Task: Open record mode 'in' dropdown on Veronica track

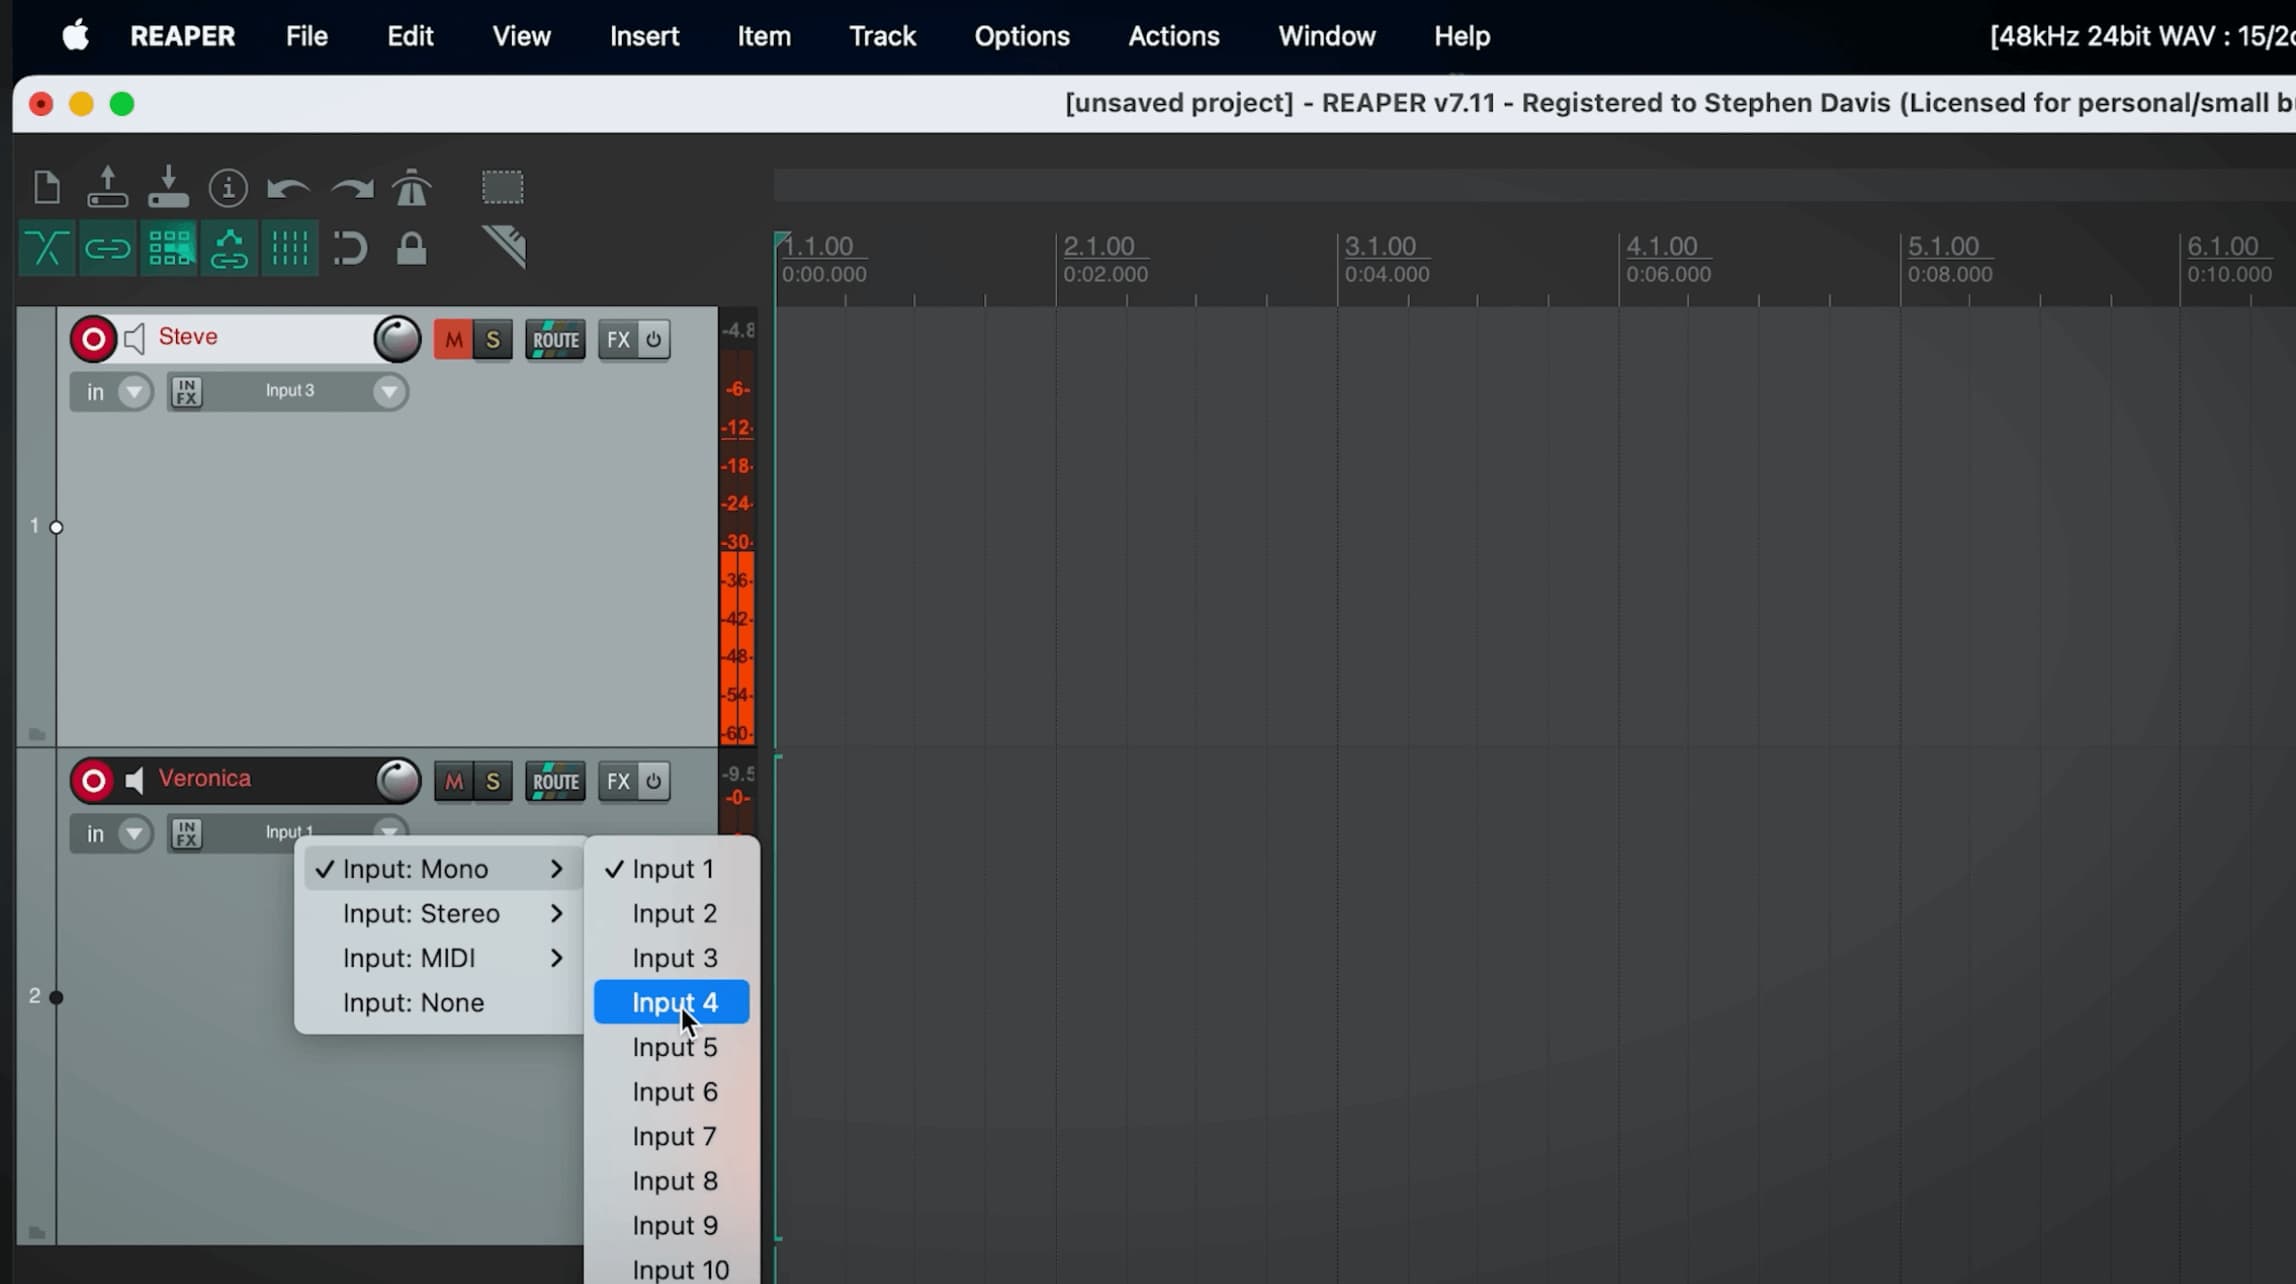Action: (x=111, y=834)
